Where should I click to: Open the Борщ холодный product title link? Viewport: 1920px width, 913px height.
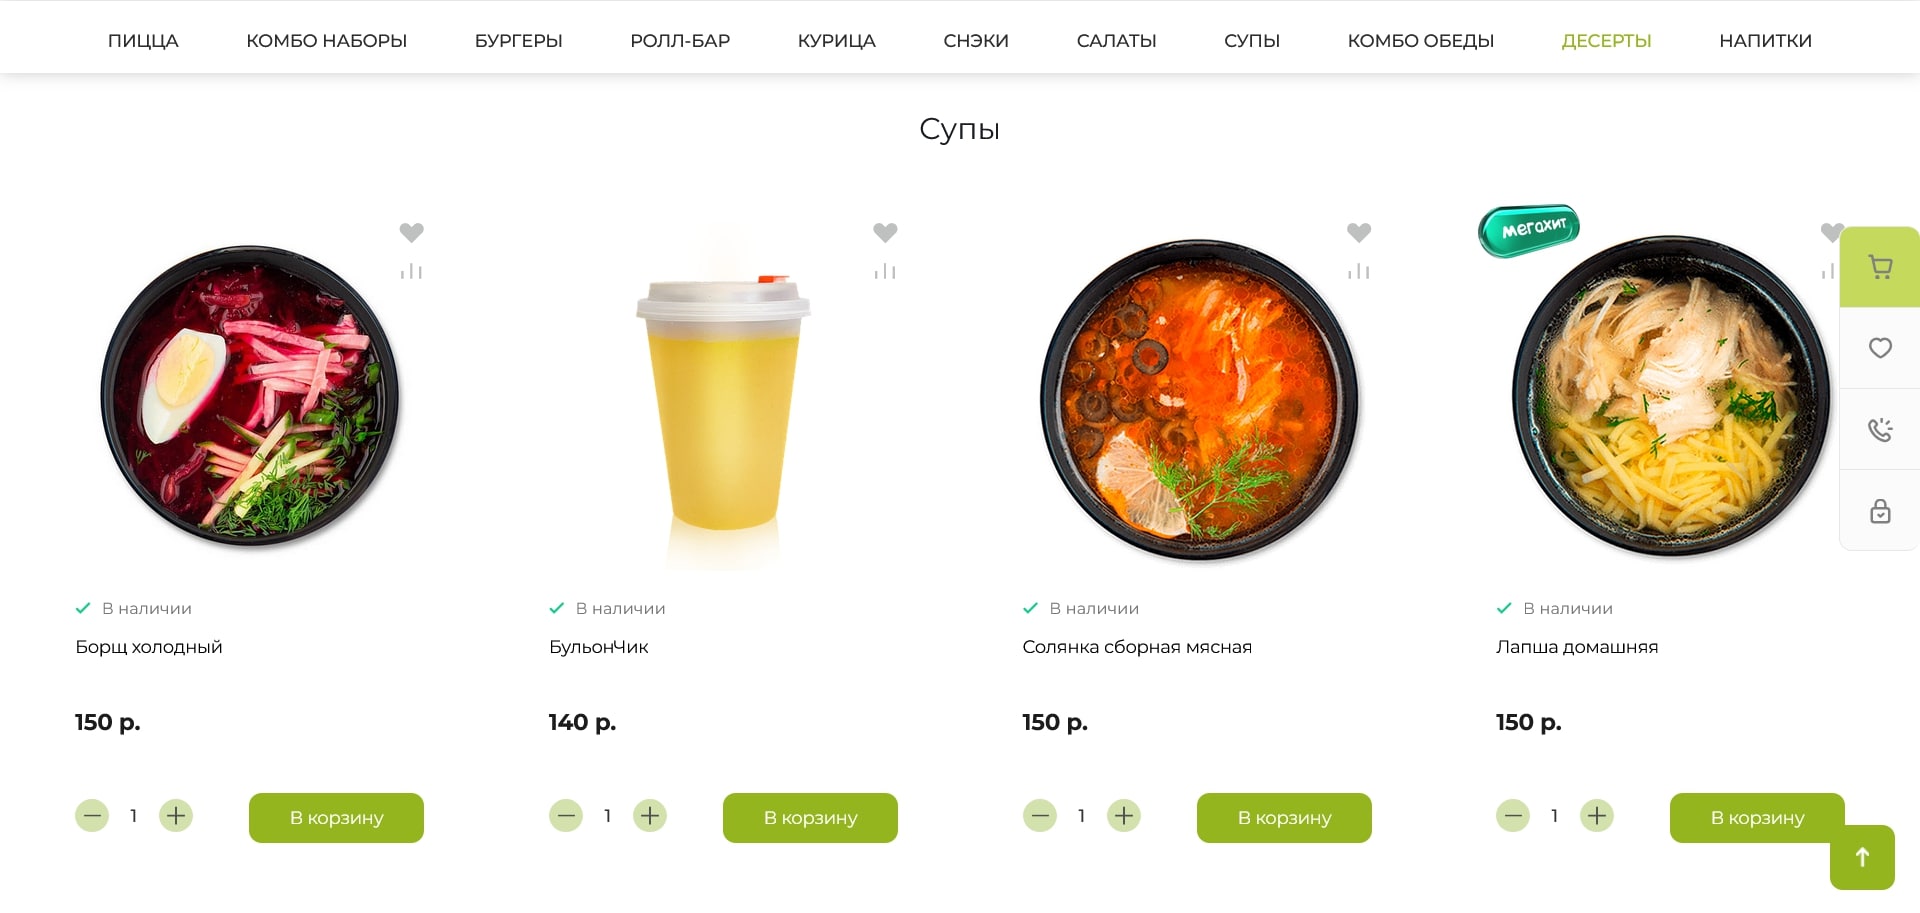(x=149, y=647)
